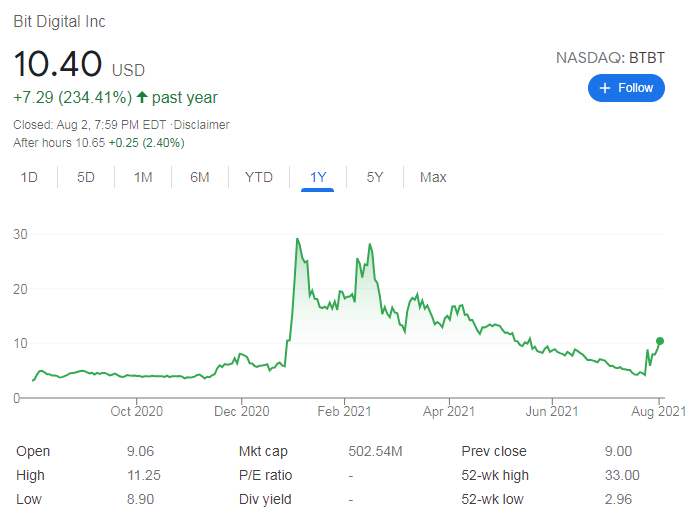Click the Open value 9.06
Viewport: 693px width, 529px height.
[x=140, y=451]
